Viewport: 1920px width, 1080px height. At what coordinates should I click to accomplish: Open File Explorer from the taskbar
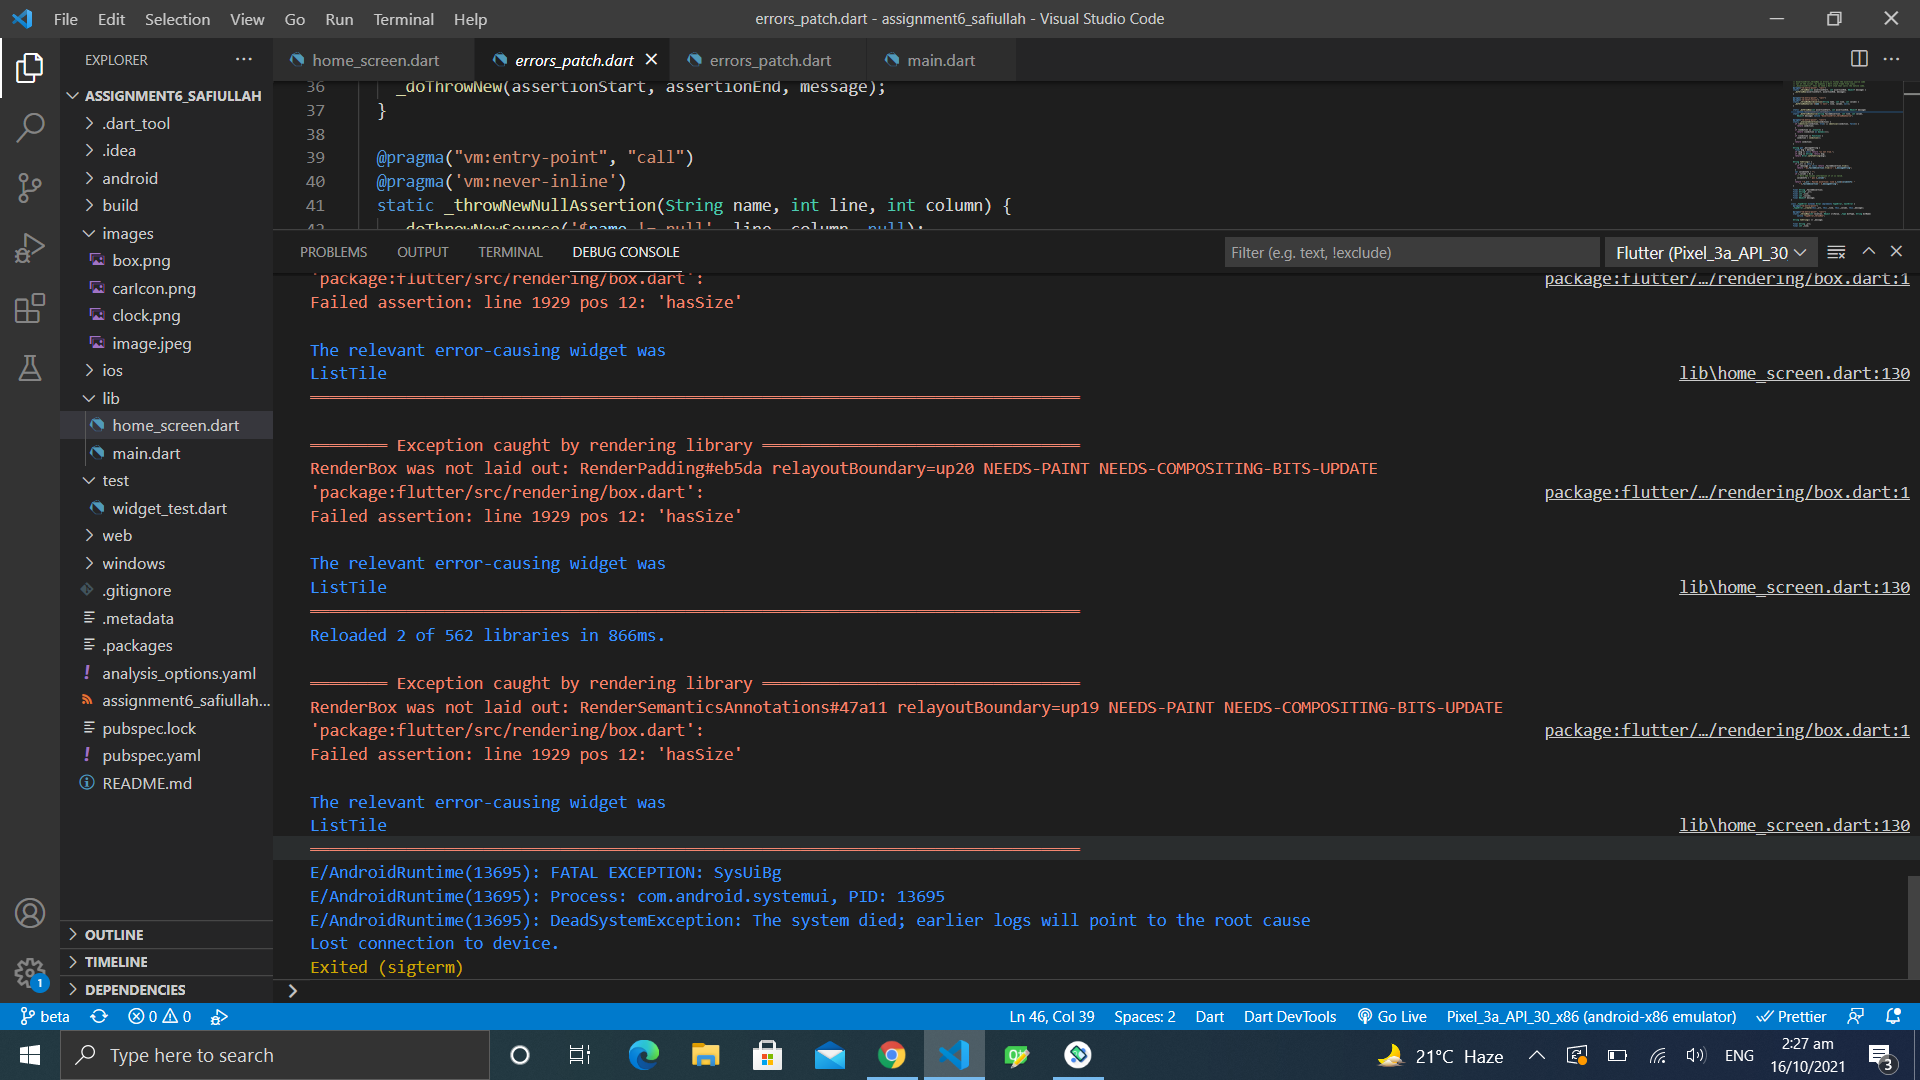tap(705, 1055)
